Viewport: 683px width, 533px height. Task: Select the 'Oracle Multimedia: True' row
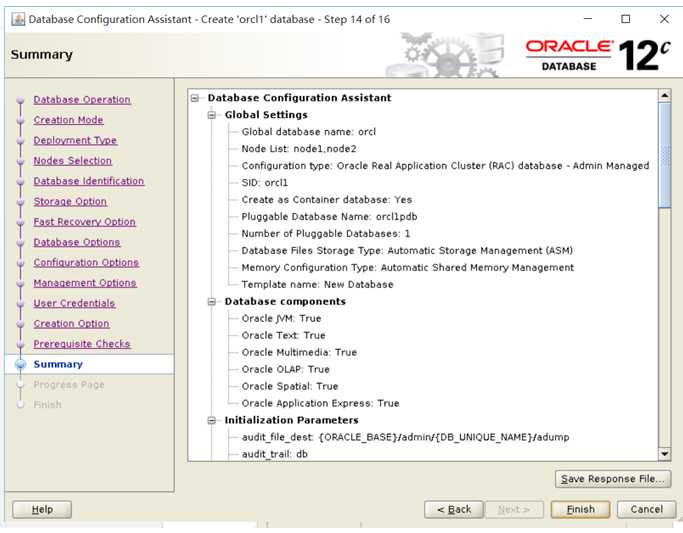299,353
